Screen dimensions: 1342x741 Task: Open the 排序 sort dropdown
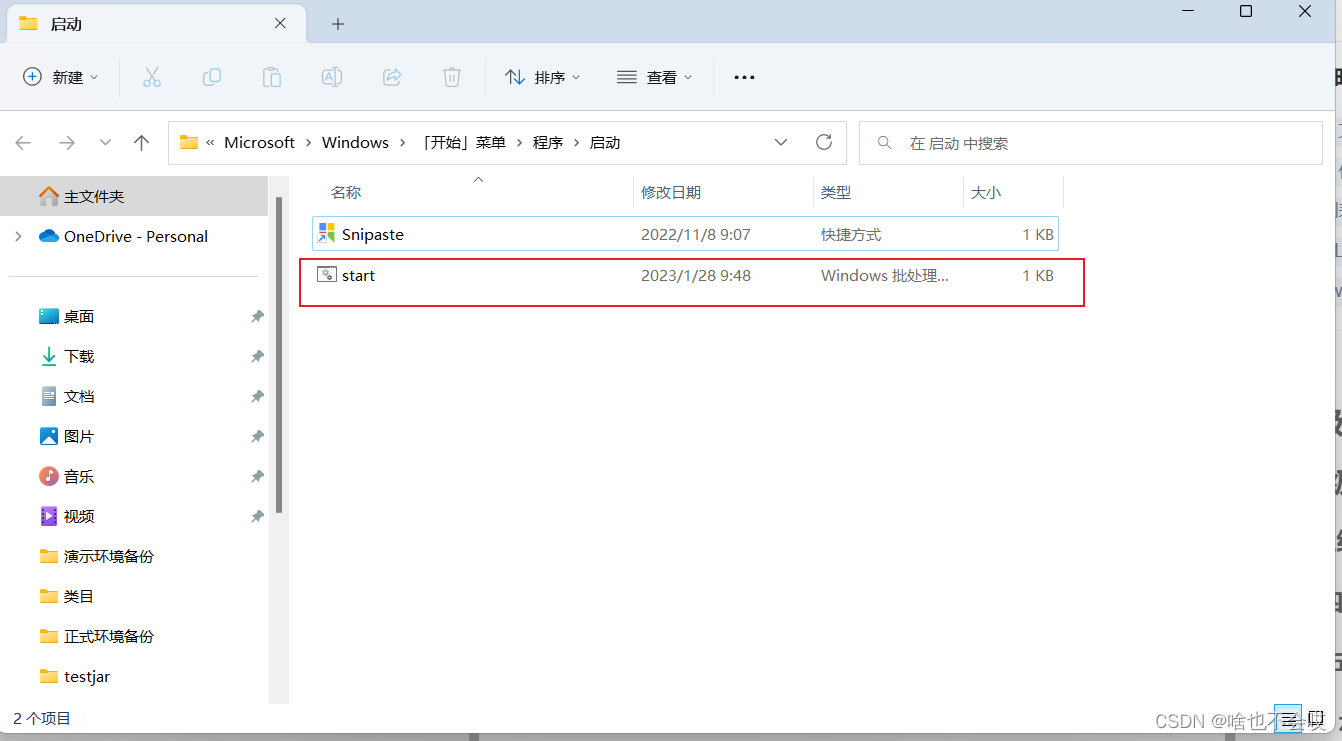pyautogui.click(x=542, y=77)
